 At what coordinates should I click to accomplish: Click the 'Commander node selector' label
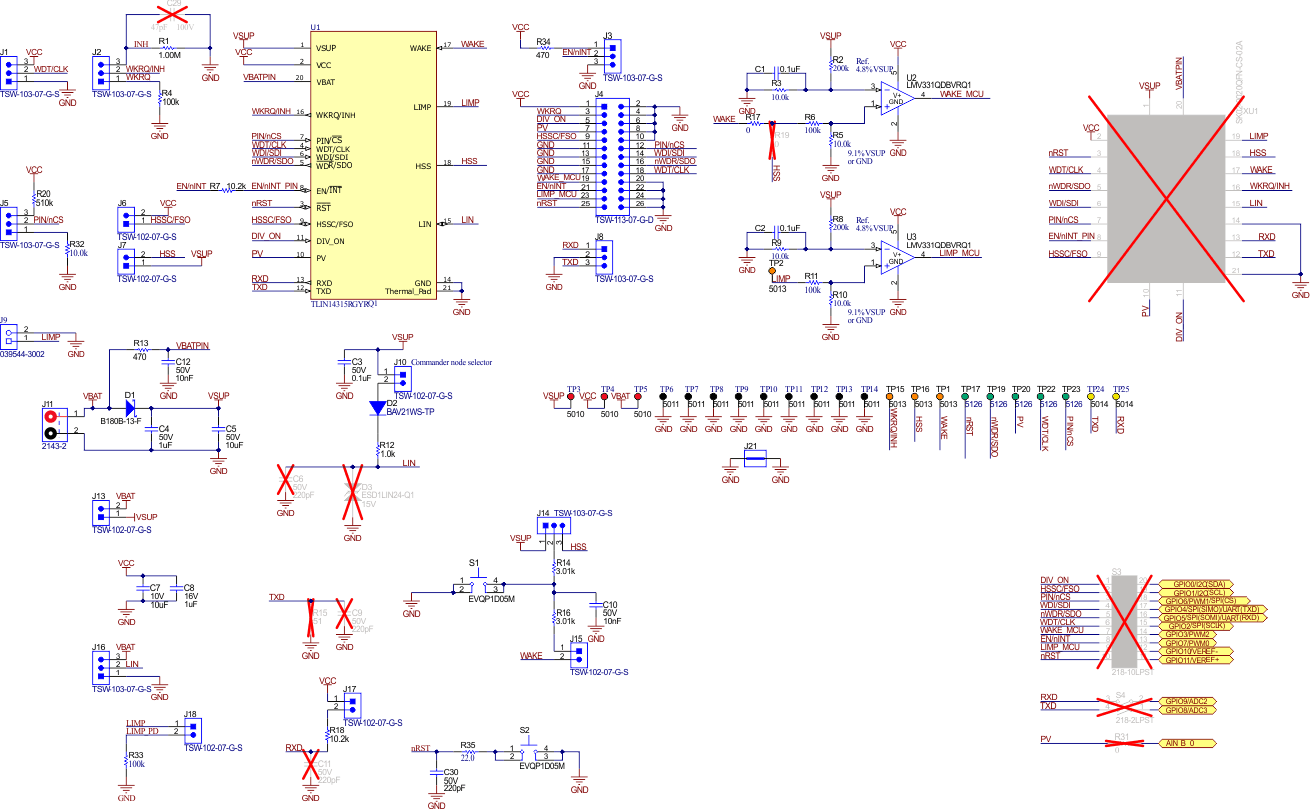[451, 362]
